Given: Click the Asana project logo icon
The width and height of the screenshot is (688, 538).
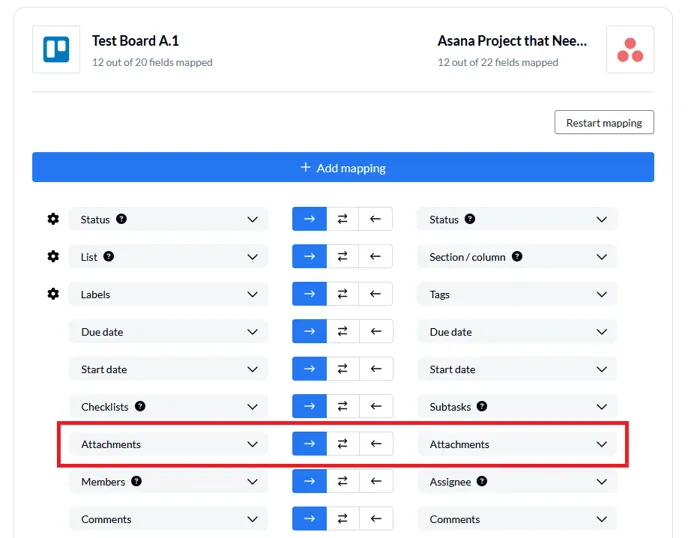Looking at the screenshot, I should (630, 50).
